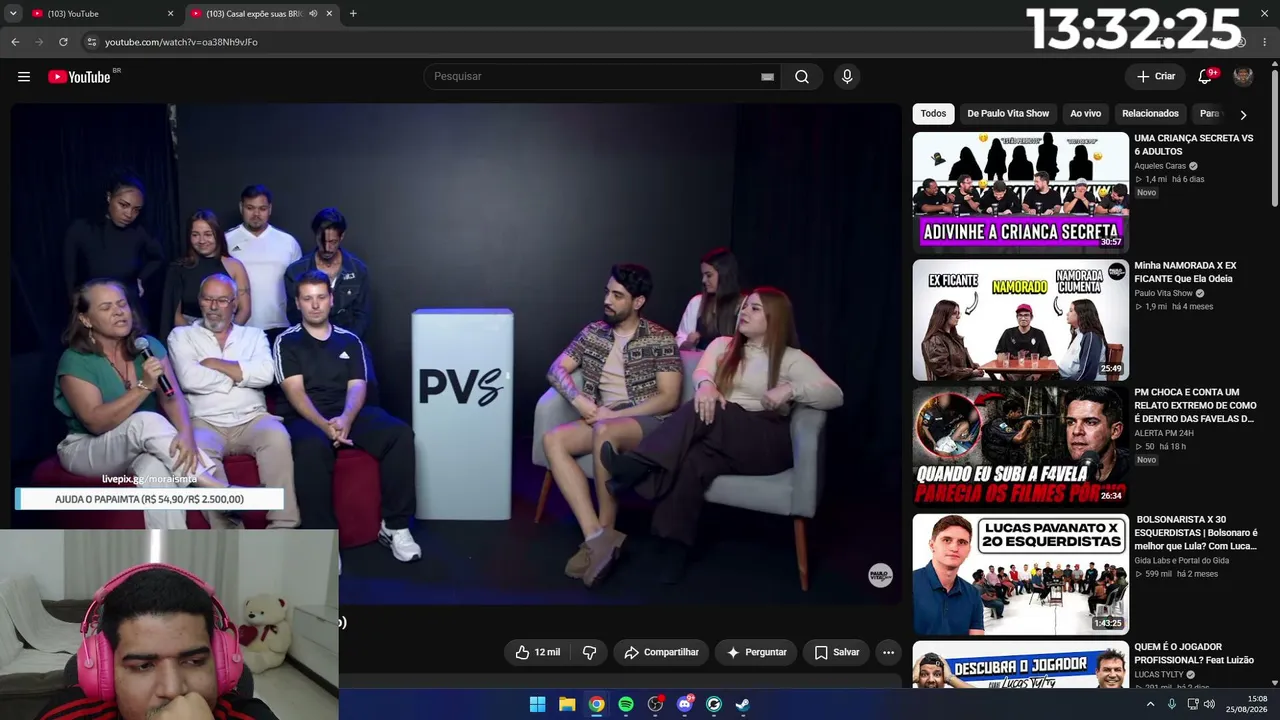Click the search magnifier button
This screenshot has height=720, width=1280.
point(802,77)
